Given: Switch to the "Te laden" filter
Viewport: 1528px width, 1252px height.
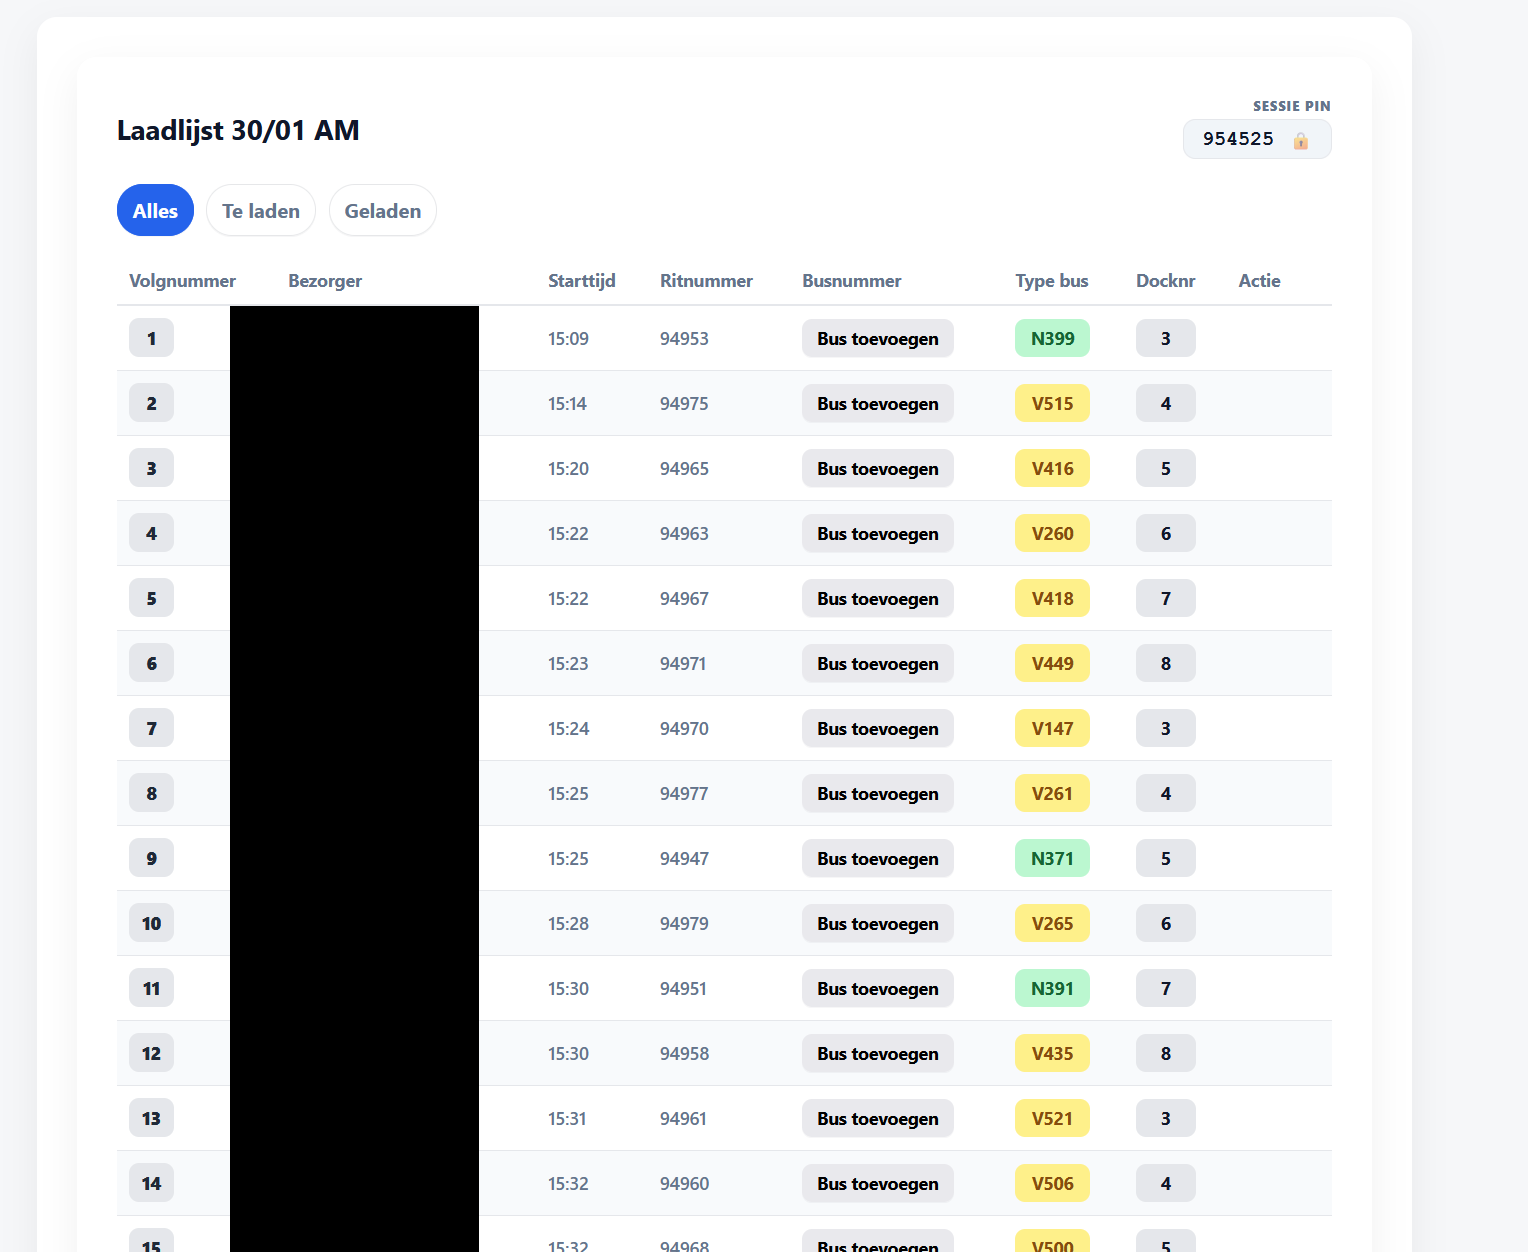Looking at the screenshot, I should point(260,210).
